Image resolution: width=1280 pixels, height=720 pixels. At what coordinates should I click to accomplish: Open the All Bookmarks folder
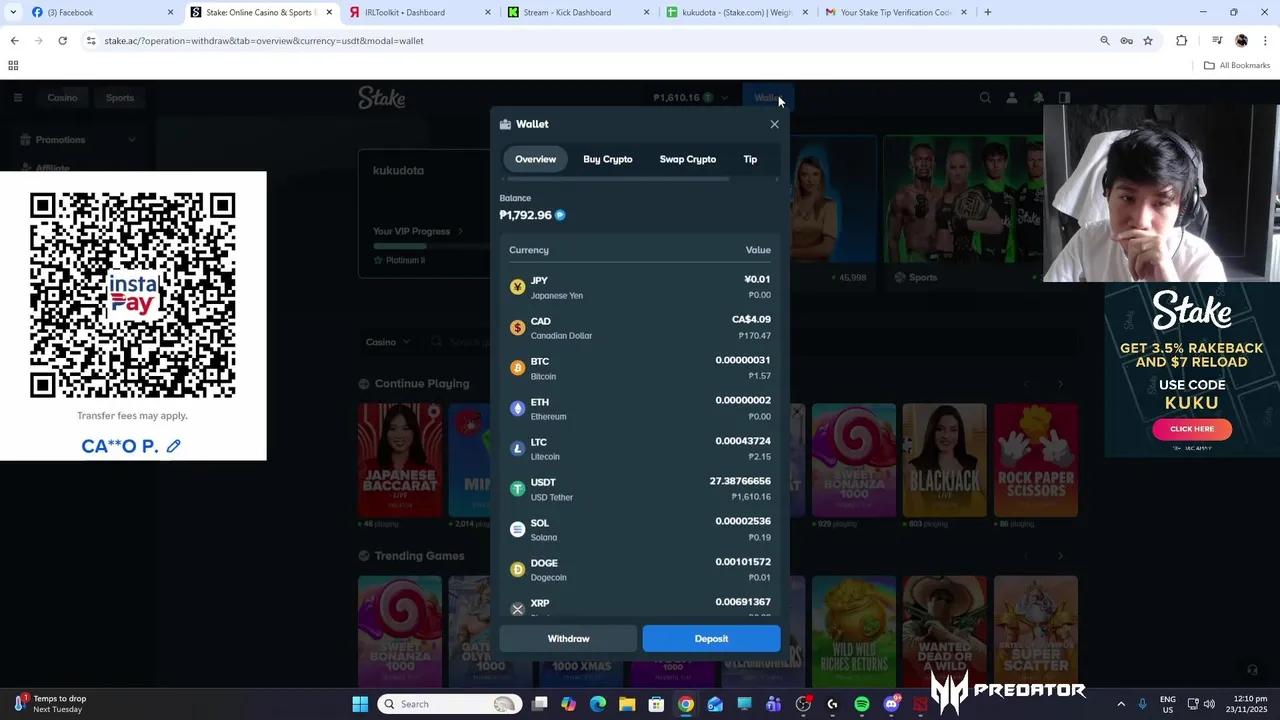(x=1237, y=66)
